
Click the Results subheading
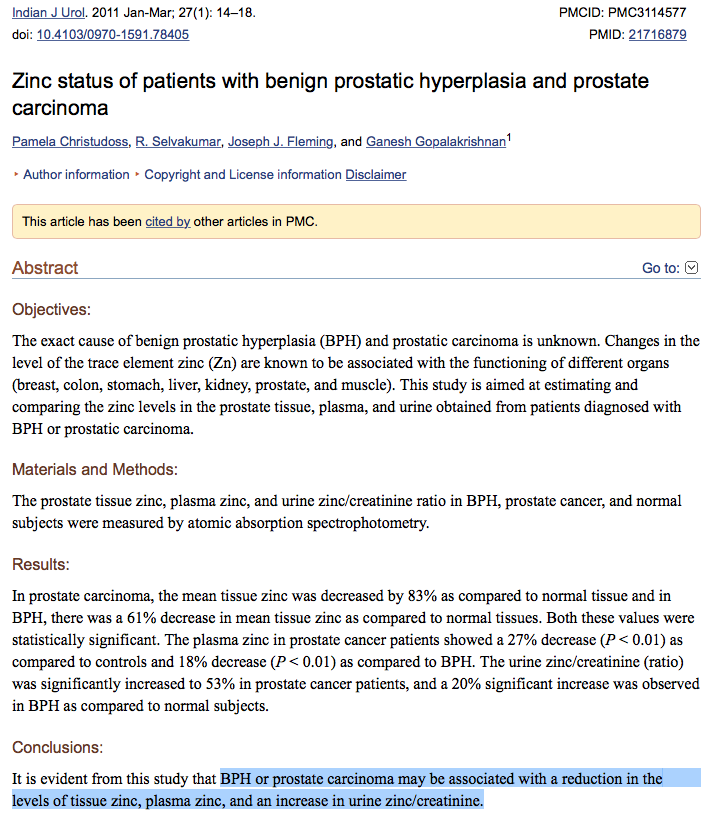(40, 565)
